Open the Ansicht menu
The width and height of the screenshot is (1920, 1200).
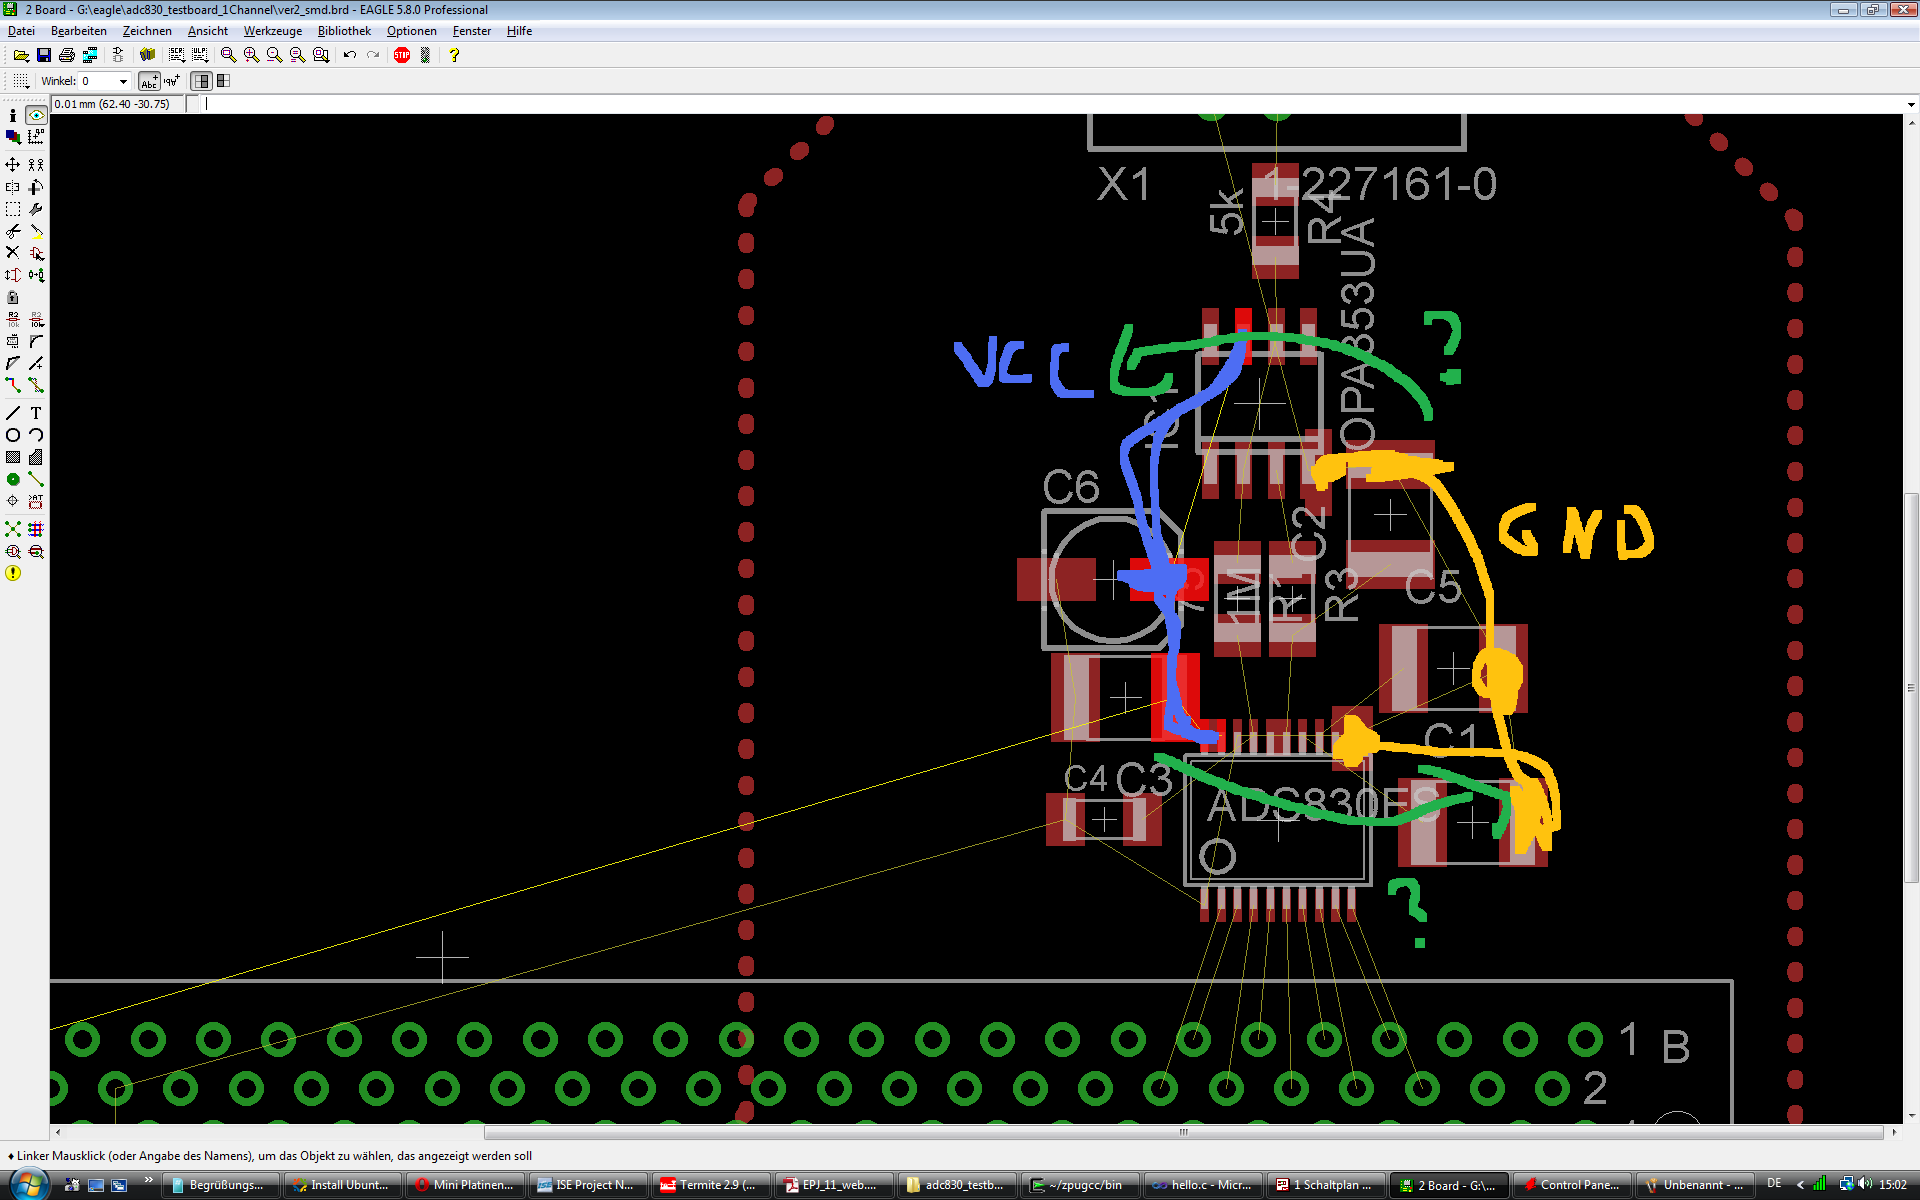[208, 31]
